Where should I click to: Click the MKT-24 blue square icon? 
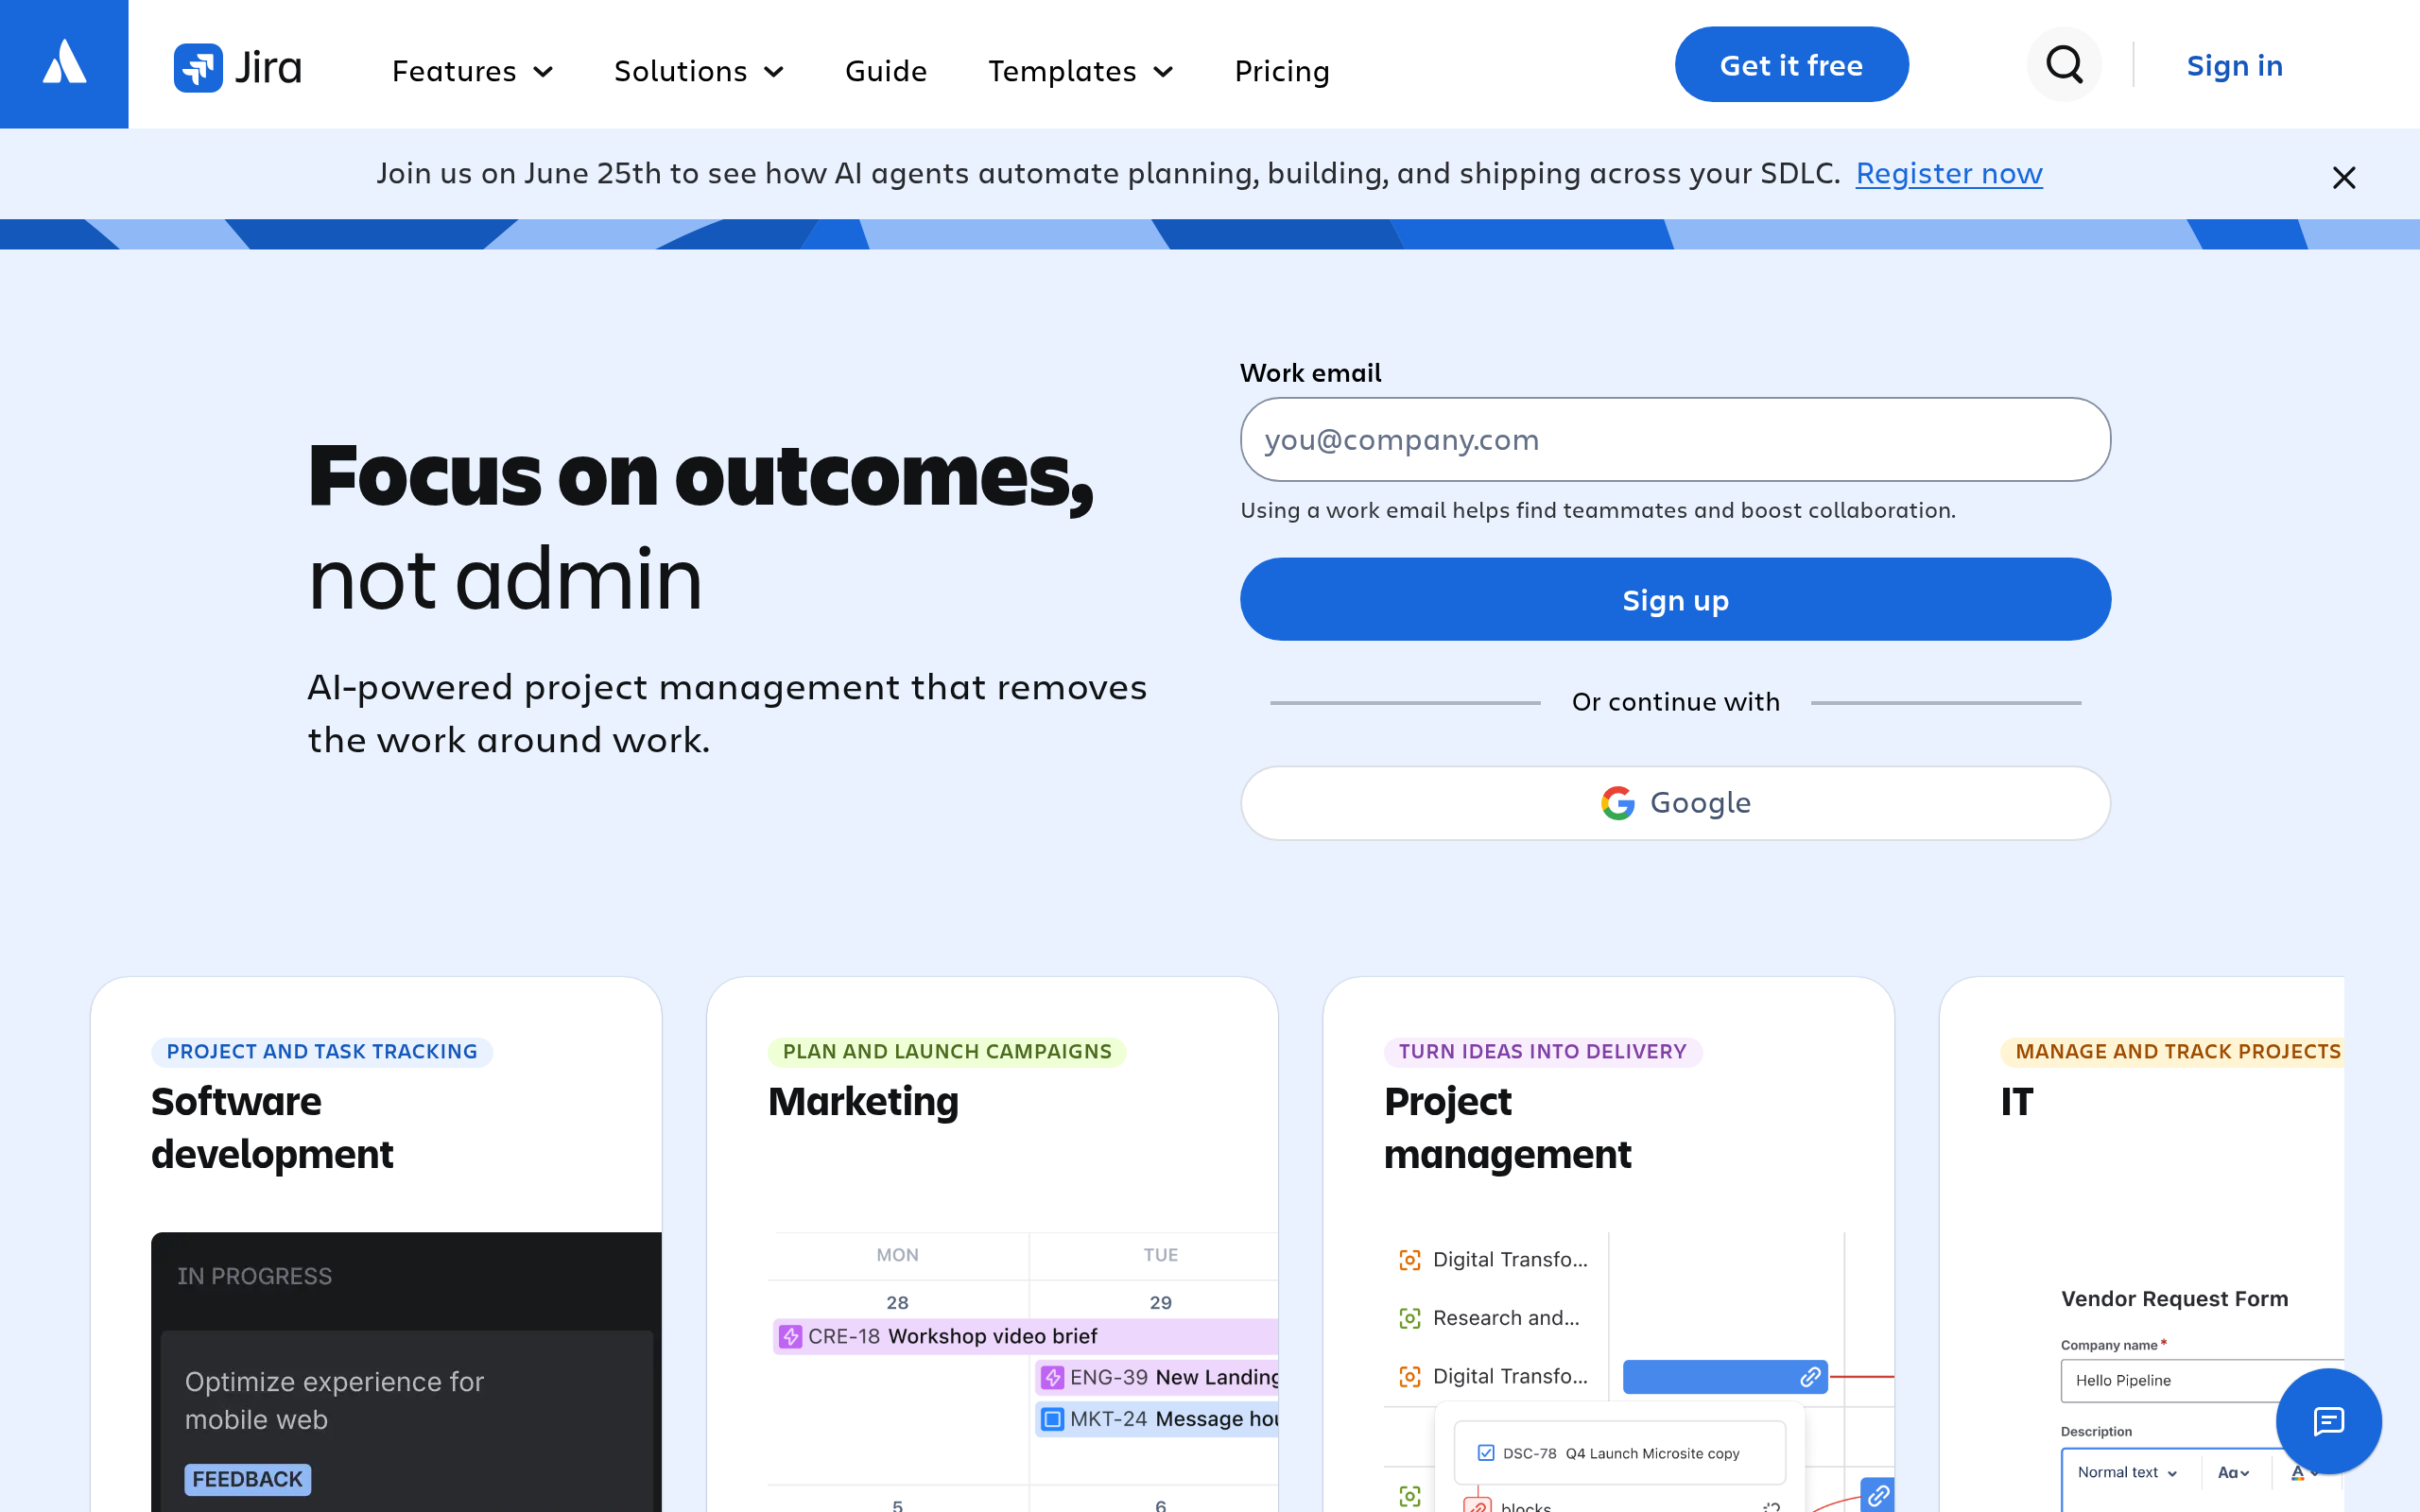click(1052, 1419)
